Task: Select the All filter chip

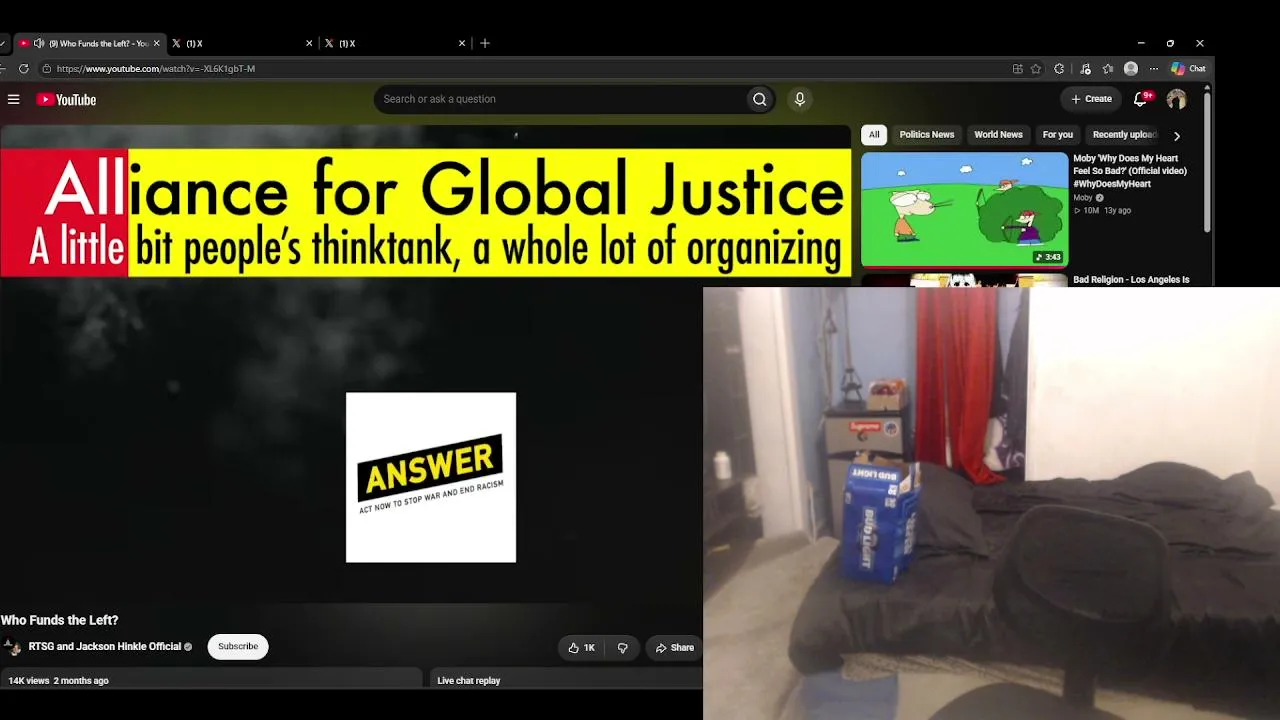Action: [874, 135]
